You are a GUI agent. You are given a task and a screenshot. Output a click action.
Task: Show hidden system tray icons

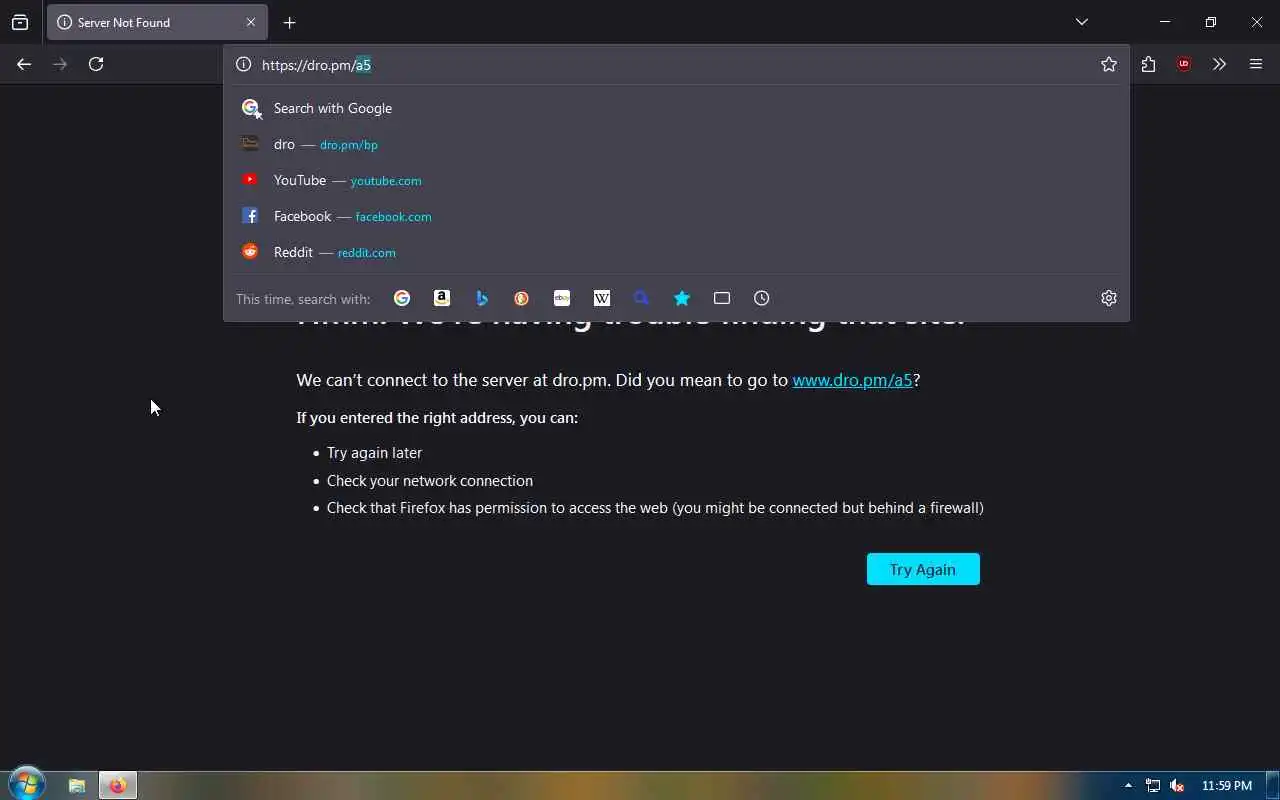point(1129,786)
